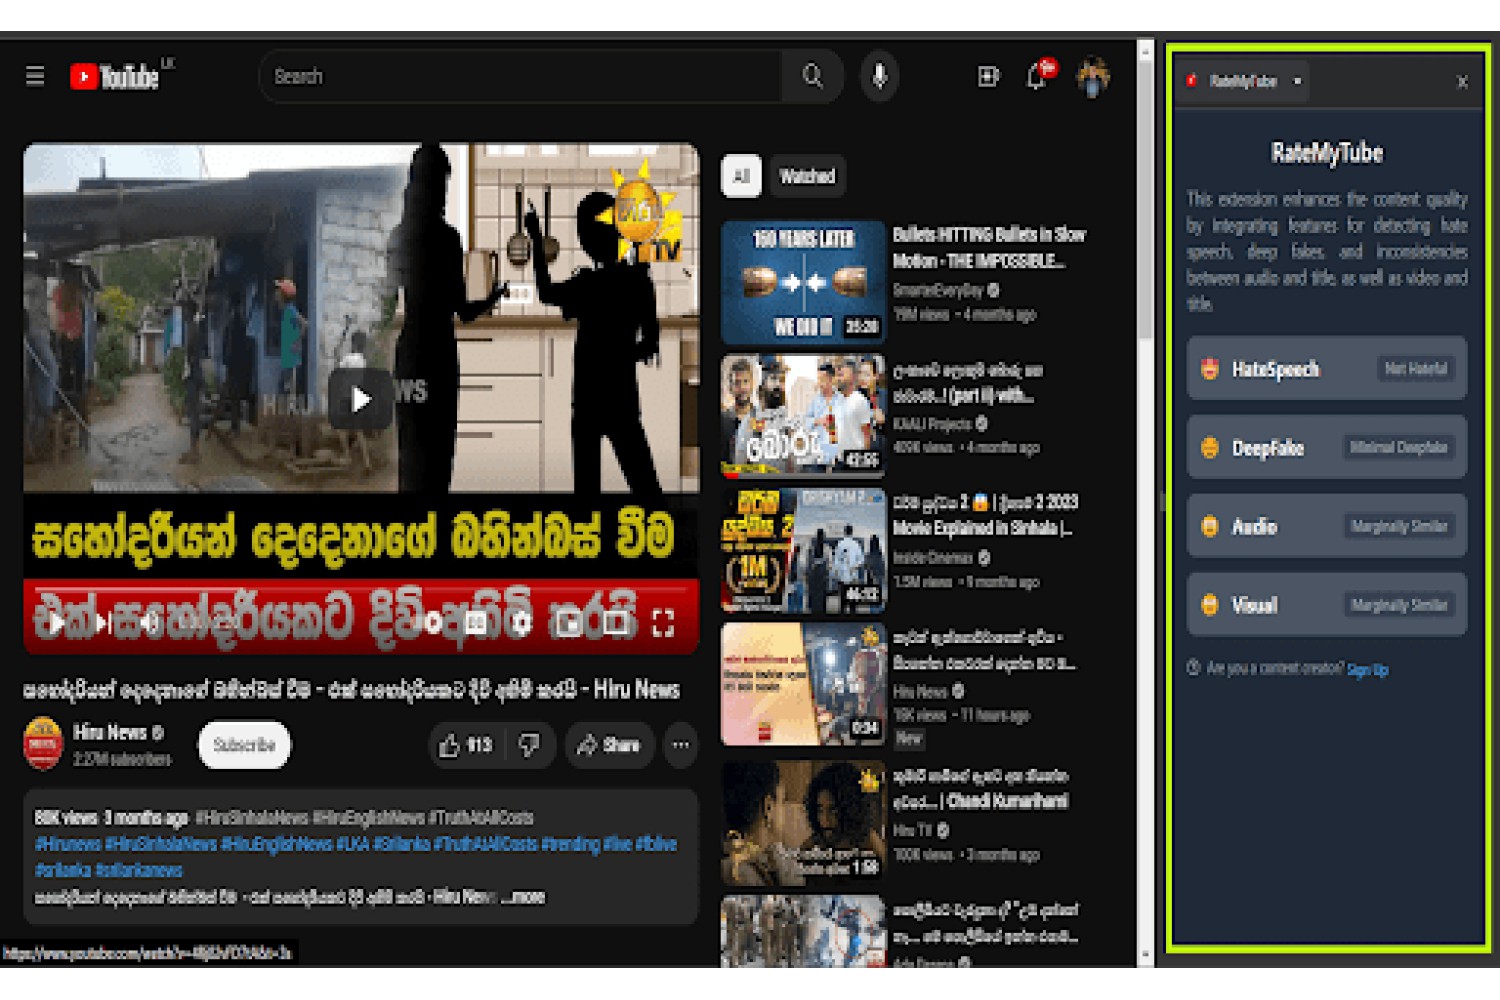This screenshot has width=1500, height=1000.
Task: Select the All filter chip
Action: pos(741,176)
